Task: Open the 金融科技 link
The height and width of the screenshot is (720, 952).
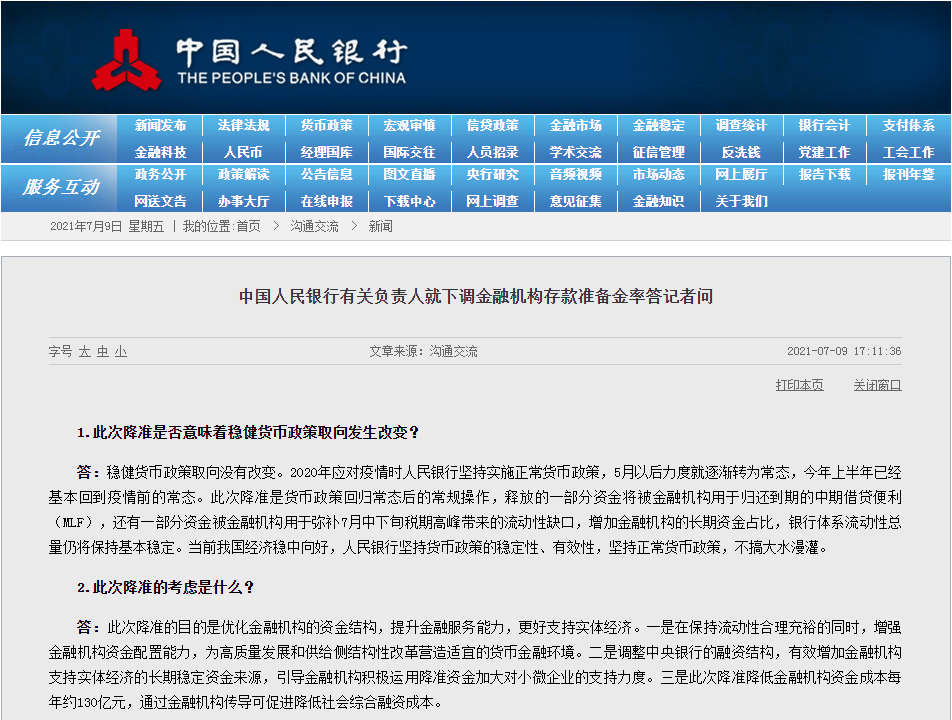Action: (160, 152)
